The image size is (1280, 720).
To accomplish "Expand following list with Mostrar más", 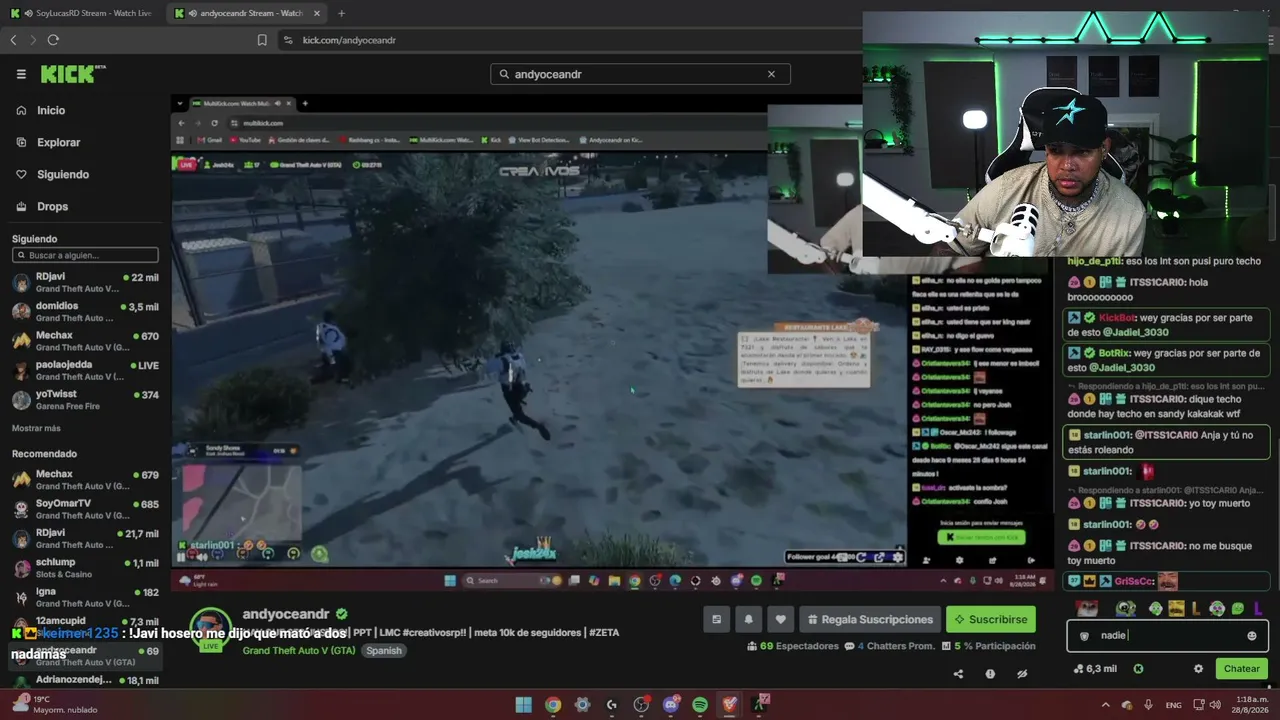I will pyautogui.click(x=36, y=428).
